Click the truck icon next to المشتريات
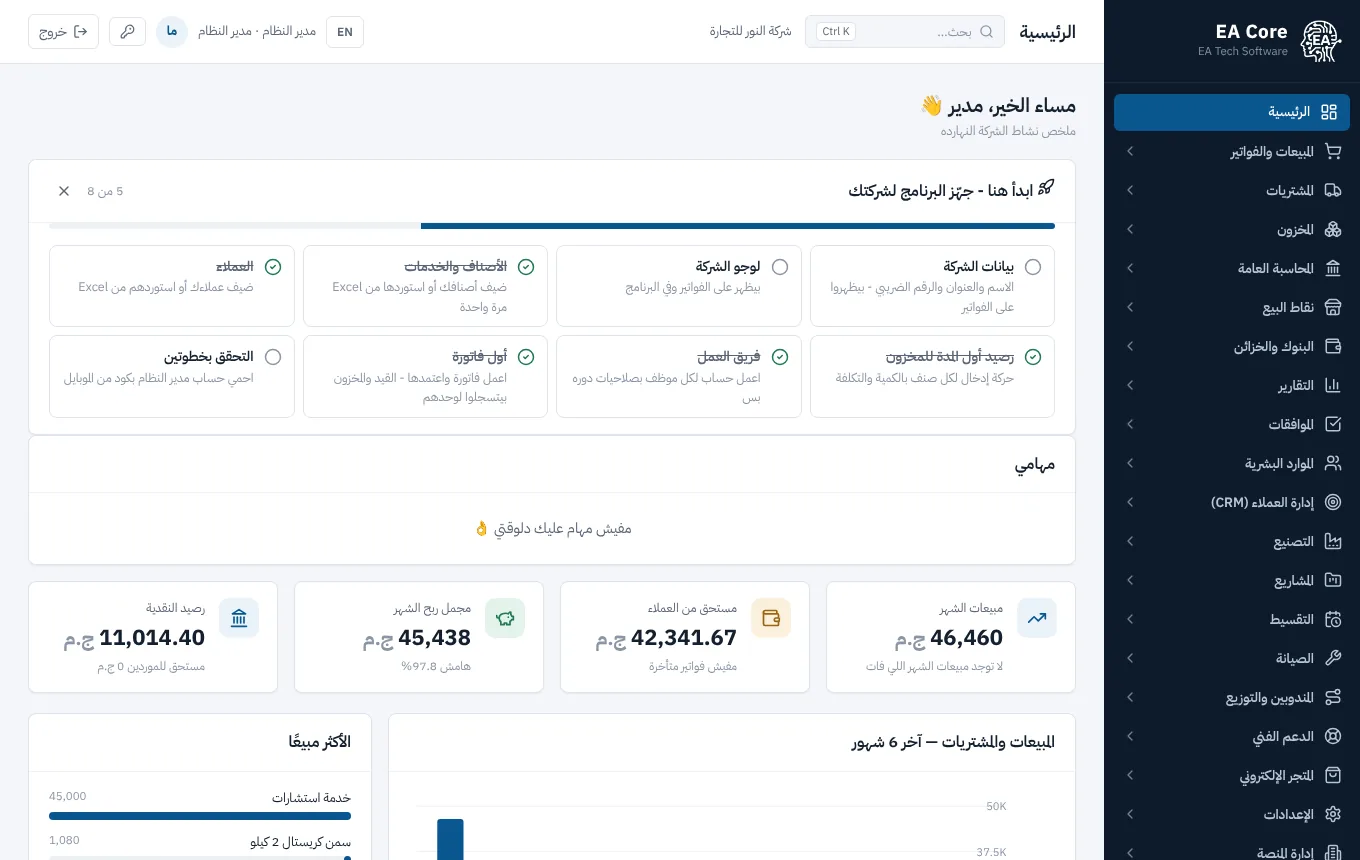This screenshot has height=860, width=1360. pyautogui.click(x=1332, y=191)
